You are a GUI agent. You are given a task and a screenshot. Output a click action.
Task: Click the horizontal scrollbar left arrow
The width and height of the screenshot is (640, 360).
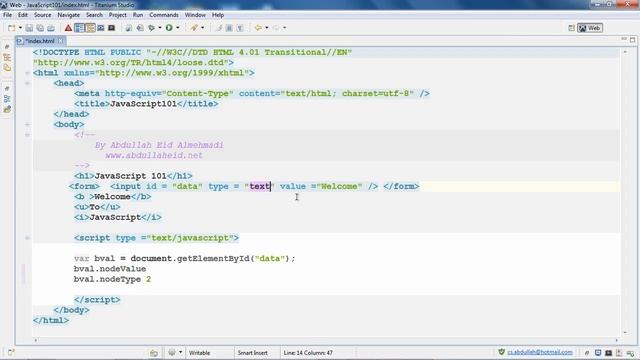tap(36, 340)
